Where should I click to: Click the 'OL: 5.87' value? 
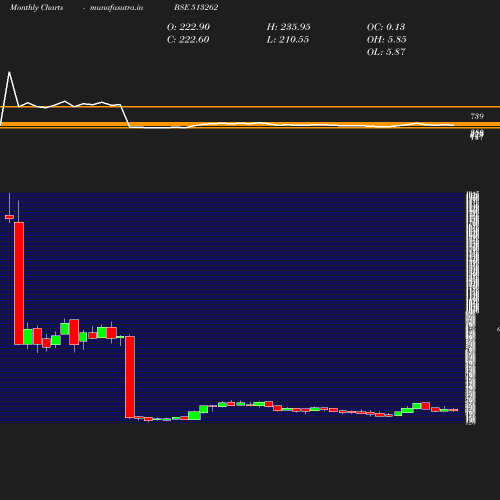[386, 52]
